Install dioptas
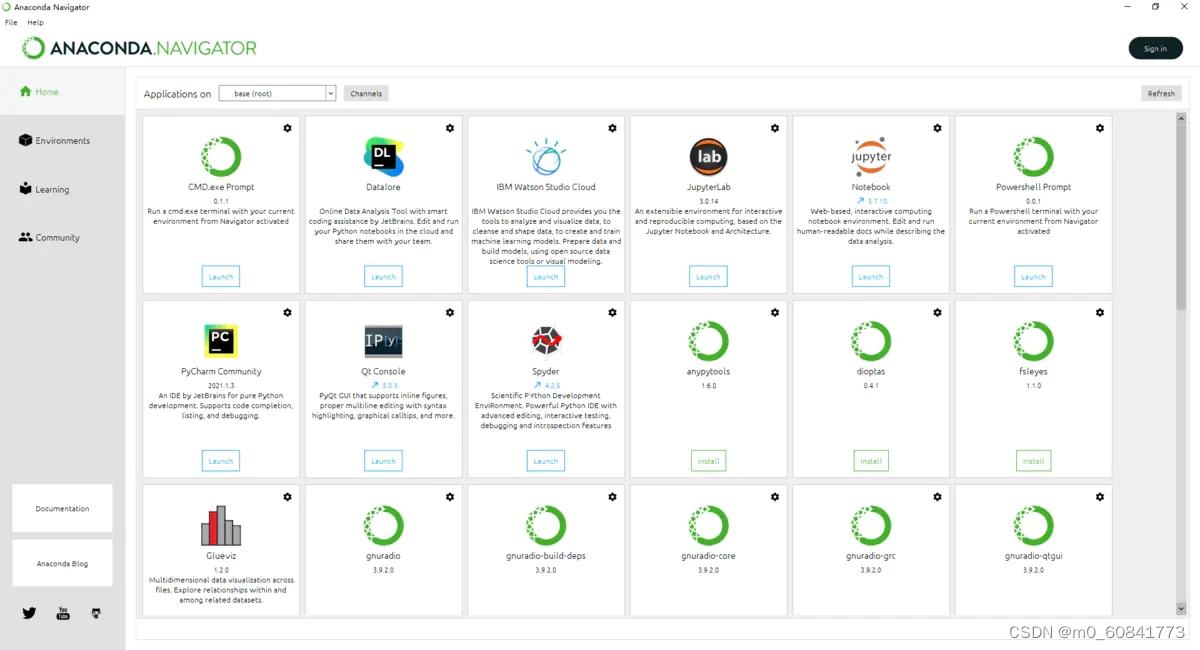 871,461
